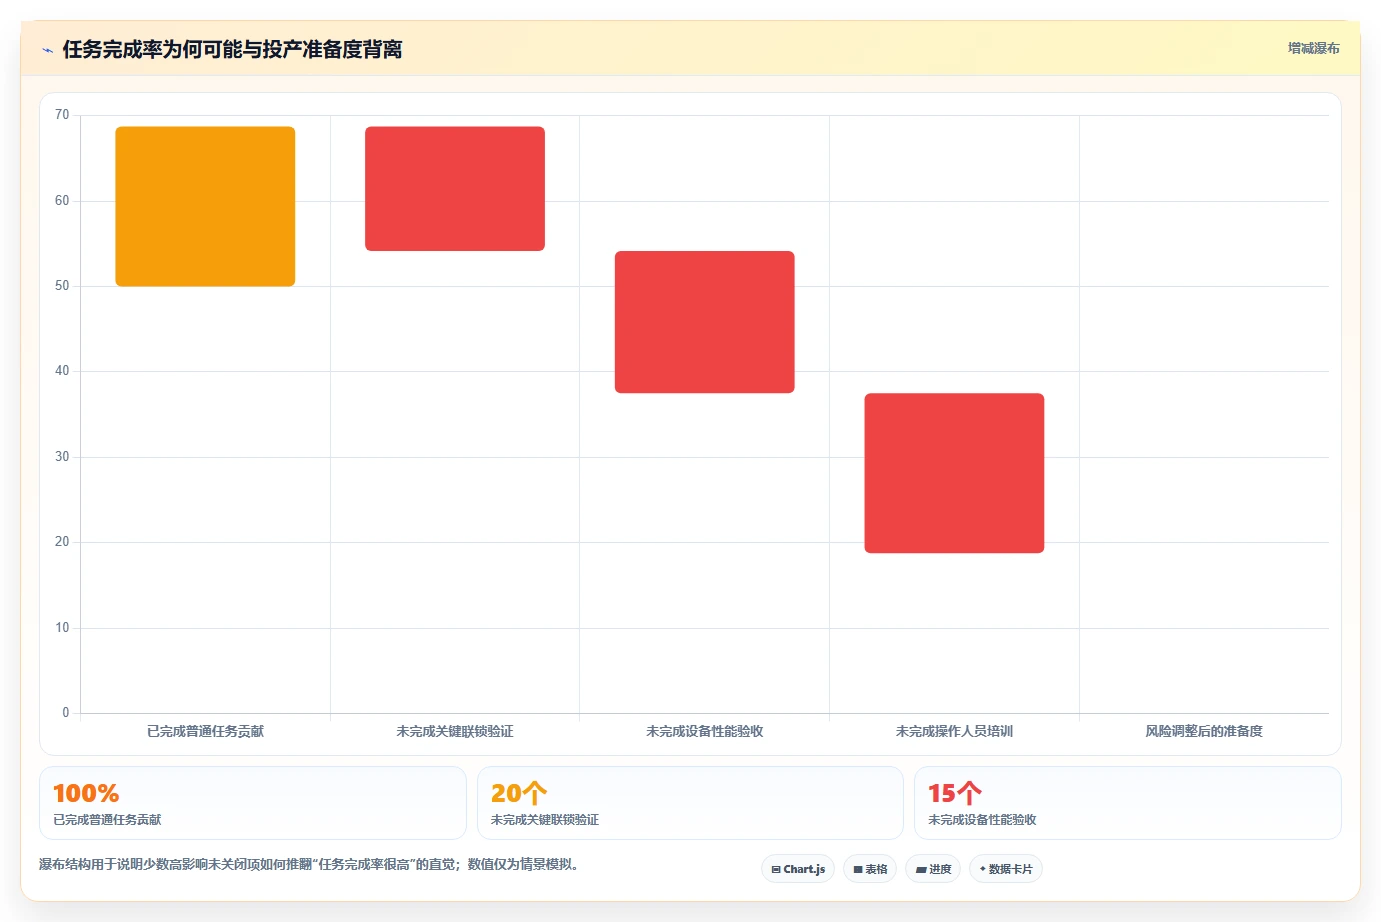Click the card caption 已完成普通任务贡献 under 100%

click(x=107, y=819)
